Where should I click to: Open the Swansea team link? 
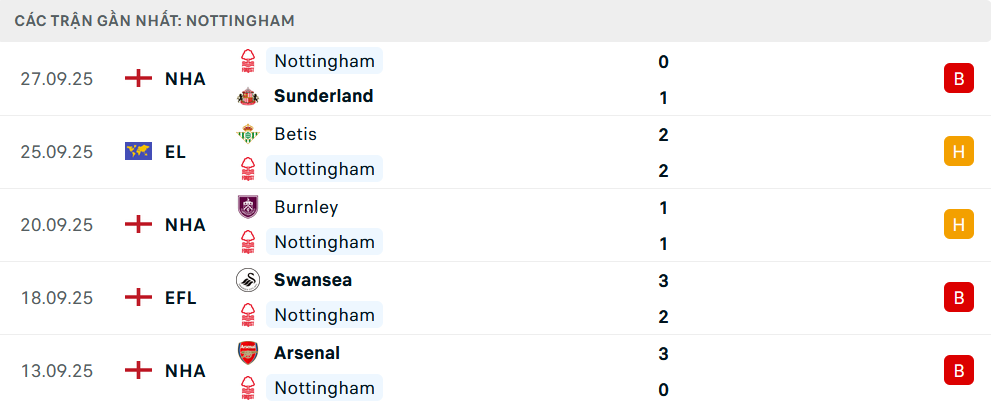312,280
